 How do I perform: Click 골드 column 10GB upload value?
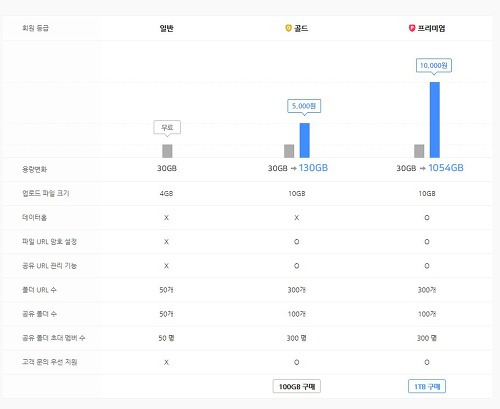point(297,194)
